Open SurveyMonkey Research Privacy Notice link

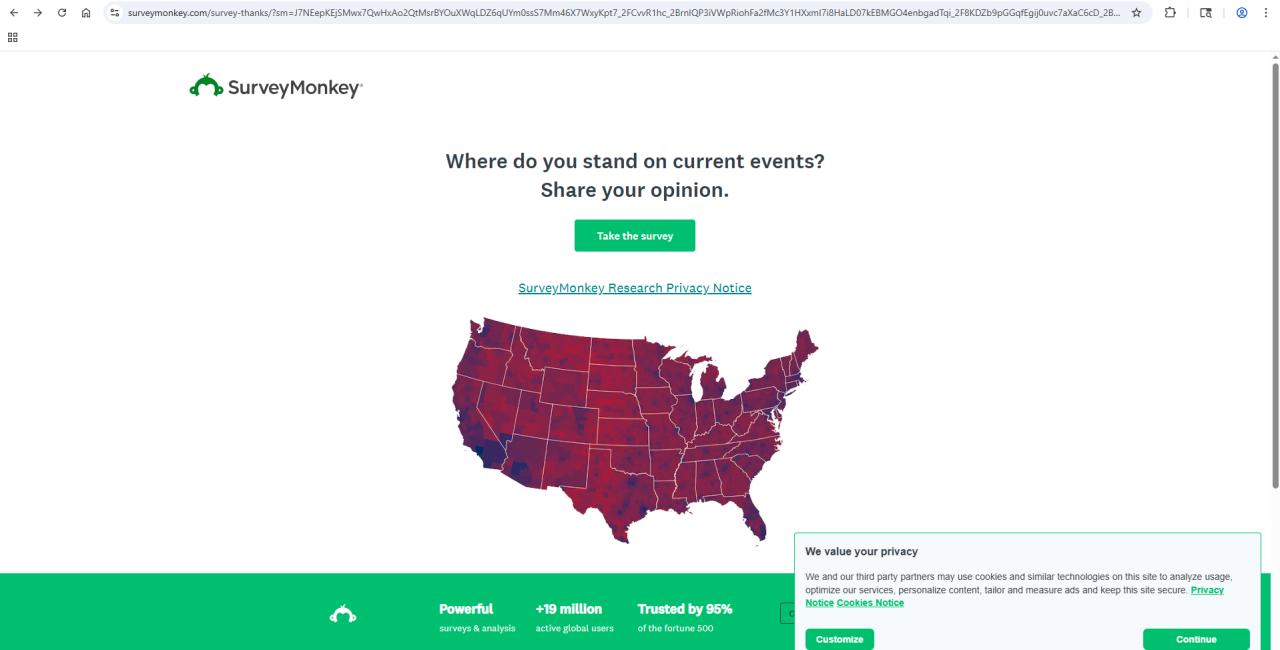(634, 288)
